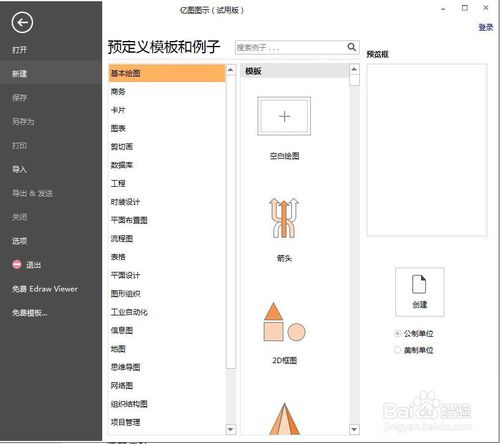This screenshot has height=444, width=500.
Task: Open 导出 & 发送 in the sidebar
Action: [32, 193]
